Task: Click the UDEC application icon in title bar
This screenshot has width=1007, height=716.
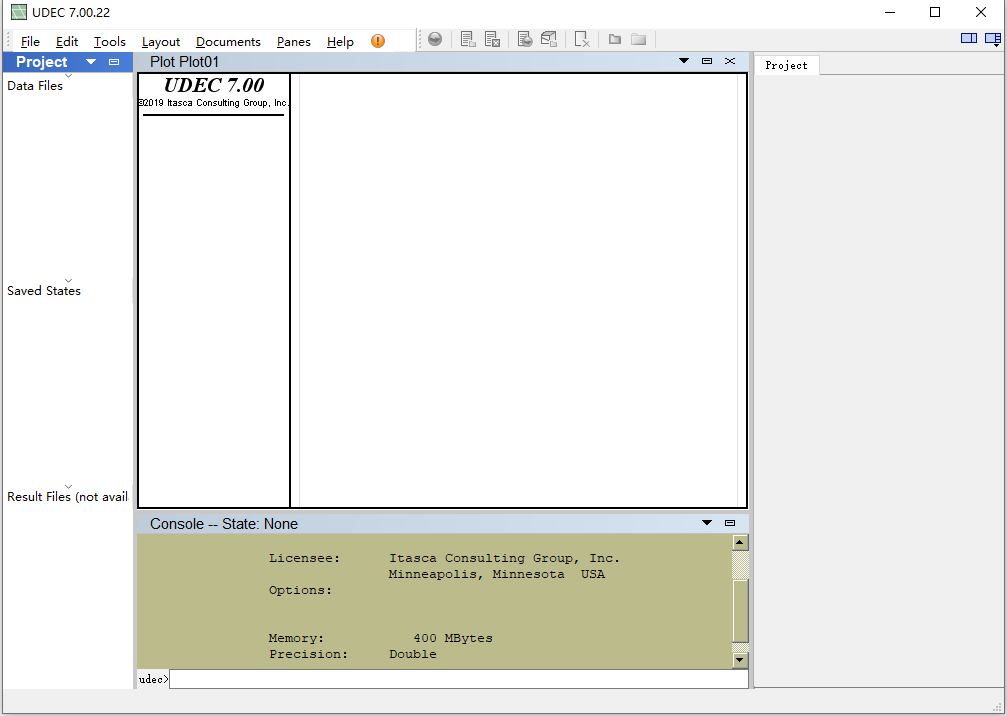Action: point(19,12)
